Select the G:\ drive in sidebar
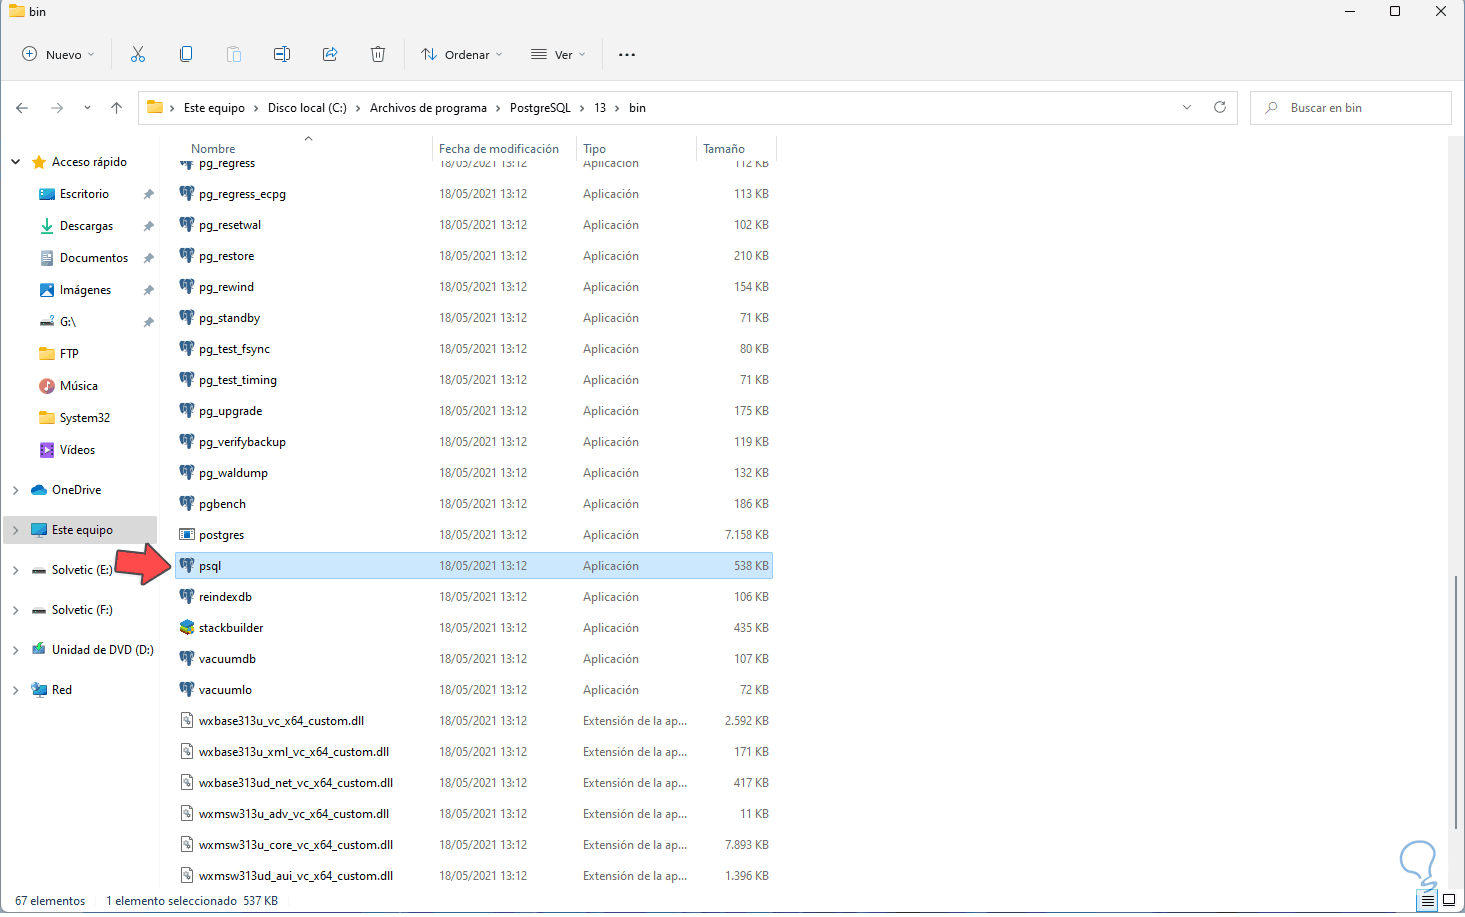1465x917 pixels. tap(68, 322)
